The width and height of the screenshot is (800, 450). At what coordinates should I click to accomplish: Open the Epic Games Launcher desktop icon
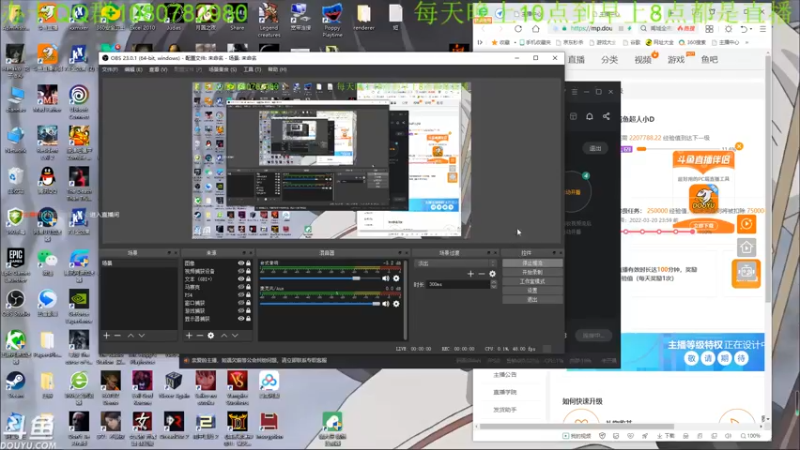(x=15, y=265)
